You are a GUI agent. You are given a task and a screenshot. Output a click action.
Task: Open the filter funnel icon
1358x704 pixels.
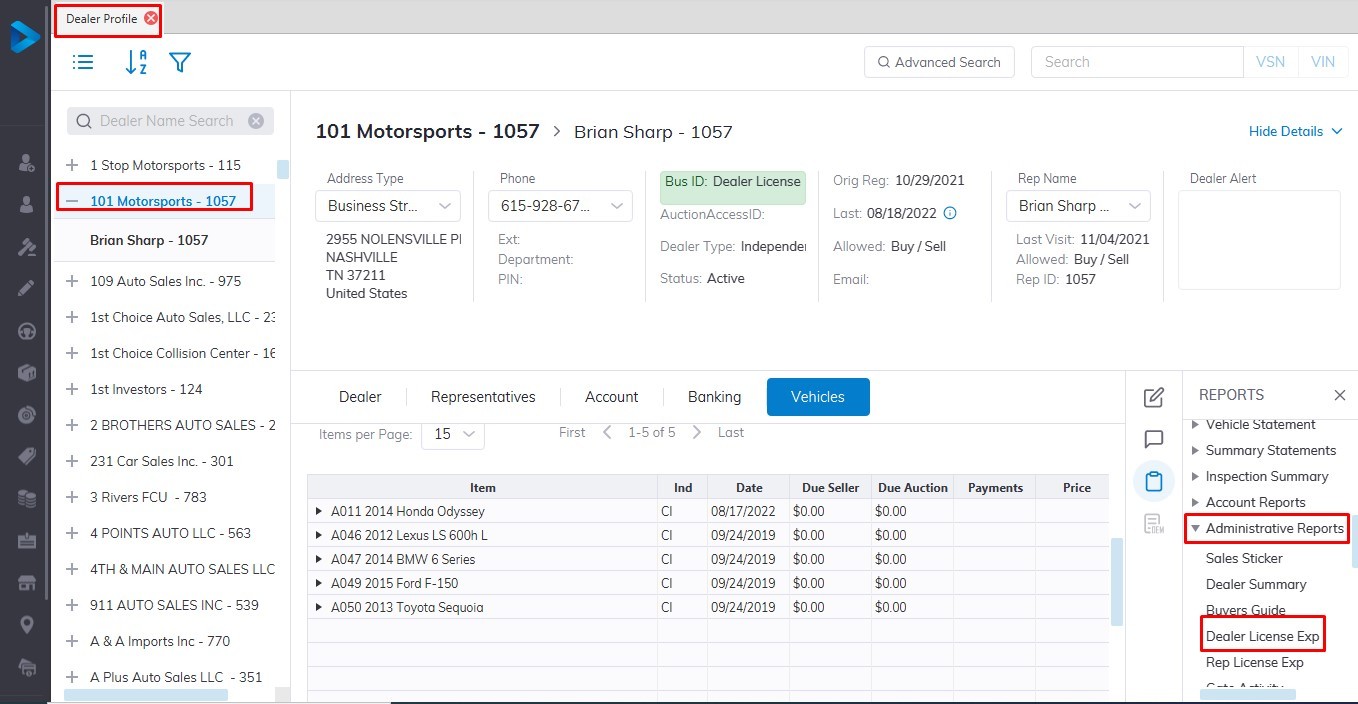click(x=180, y=62)
